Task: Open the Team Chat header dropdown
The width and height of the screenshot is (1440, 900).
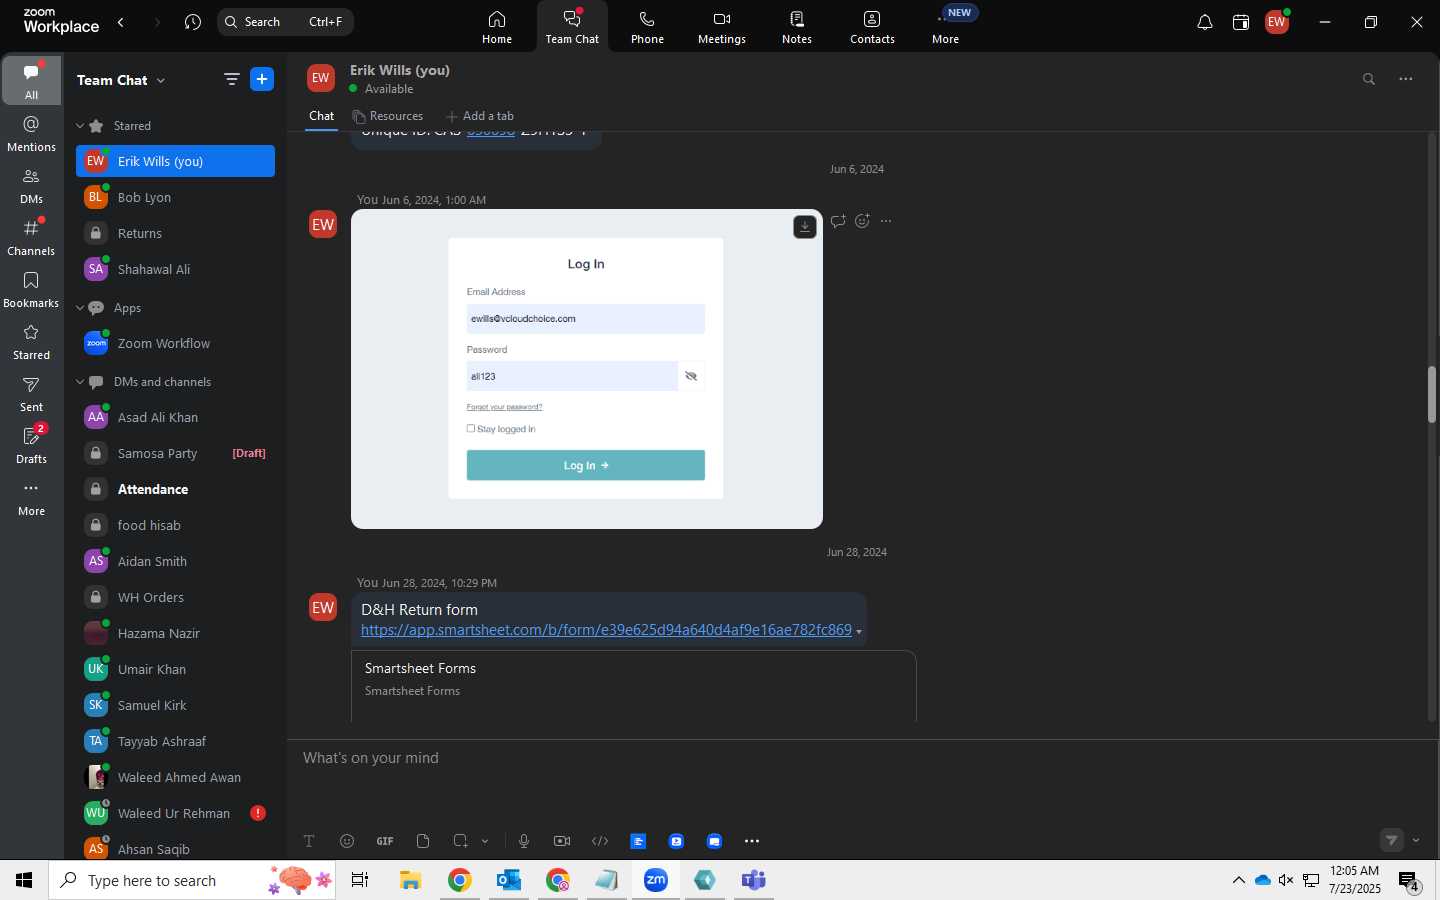Action: (x=161, y=80)
